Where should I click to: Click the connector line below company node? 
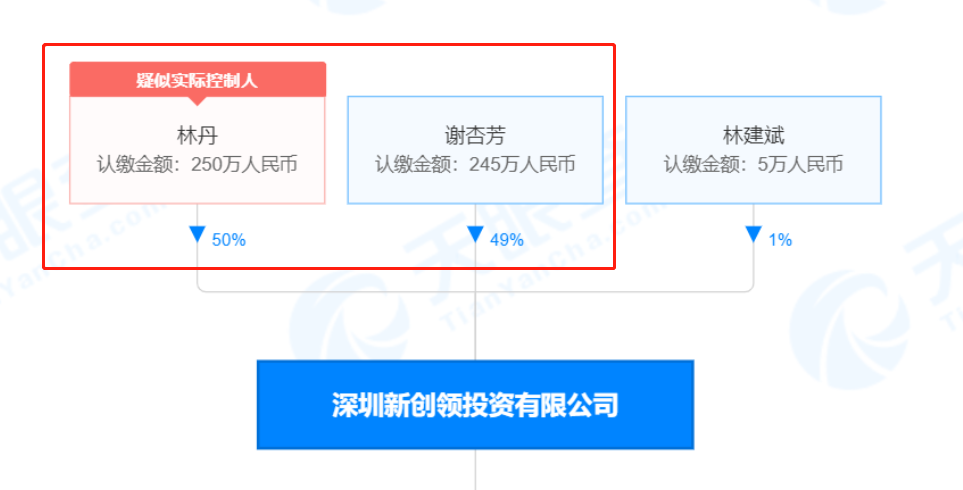(x=475, y=470)
